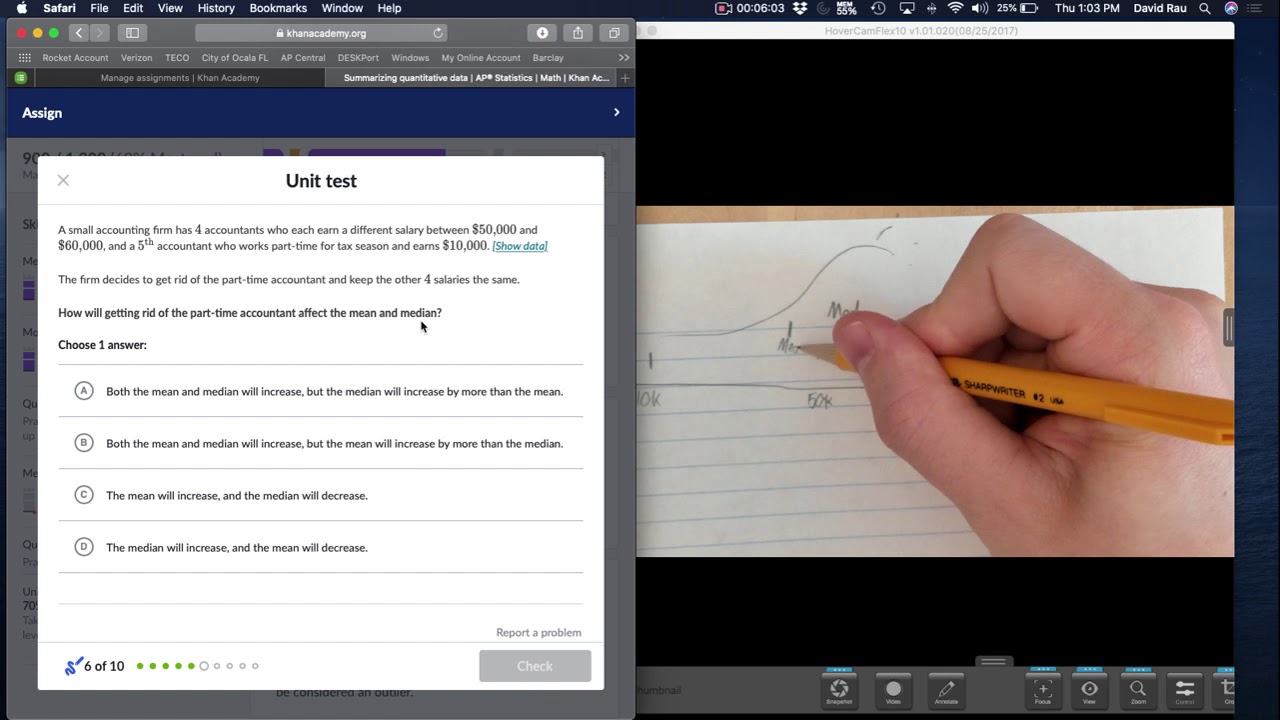Viewport: 1280px width, 720px height.
Task: Close the Unit test dialog
Action: [x=63, y=180]
